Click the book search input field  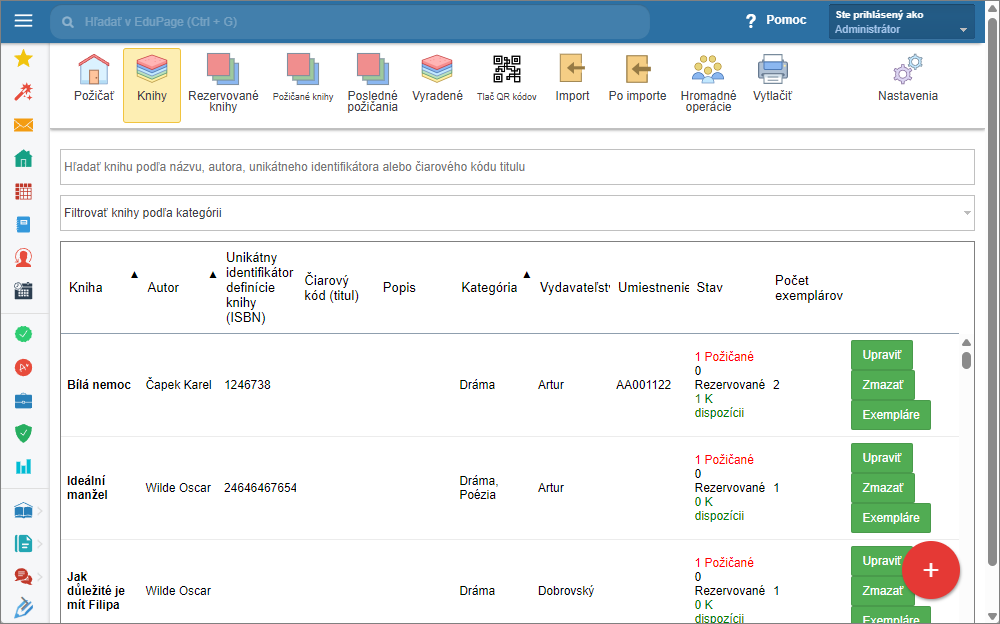(x=516, y=167)
